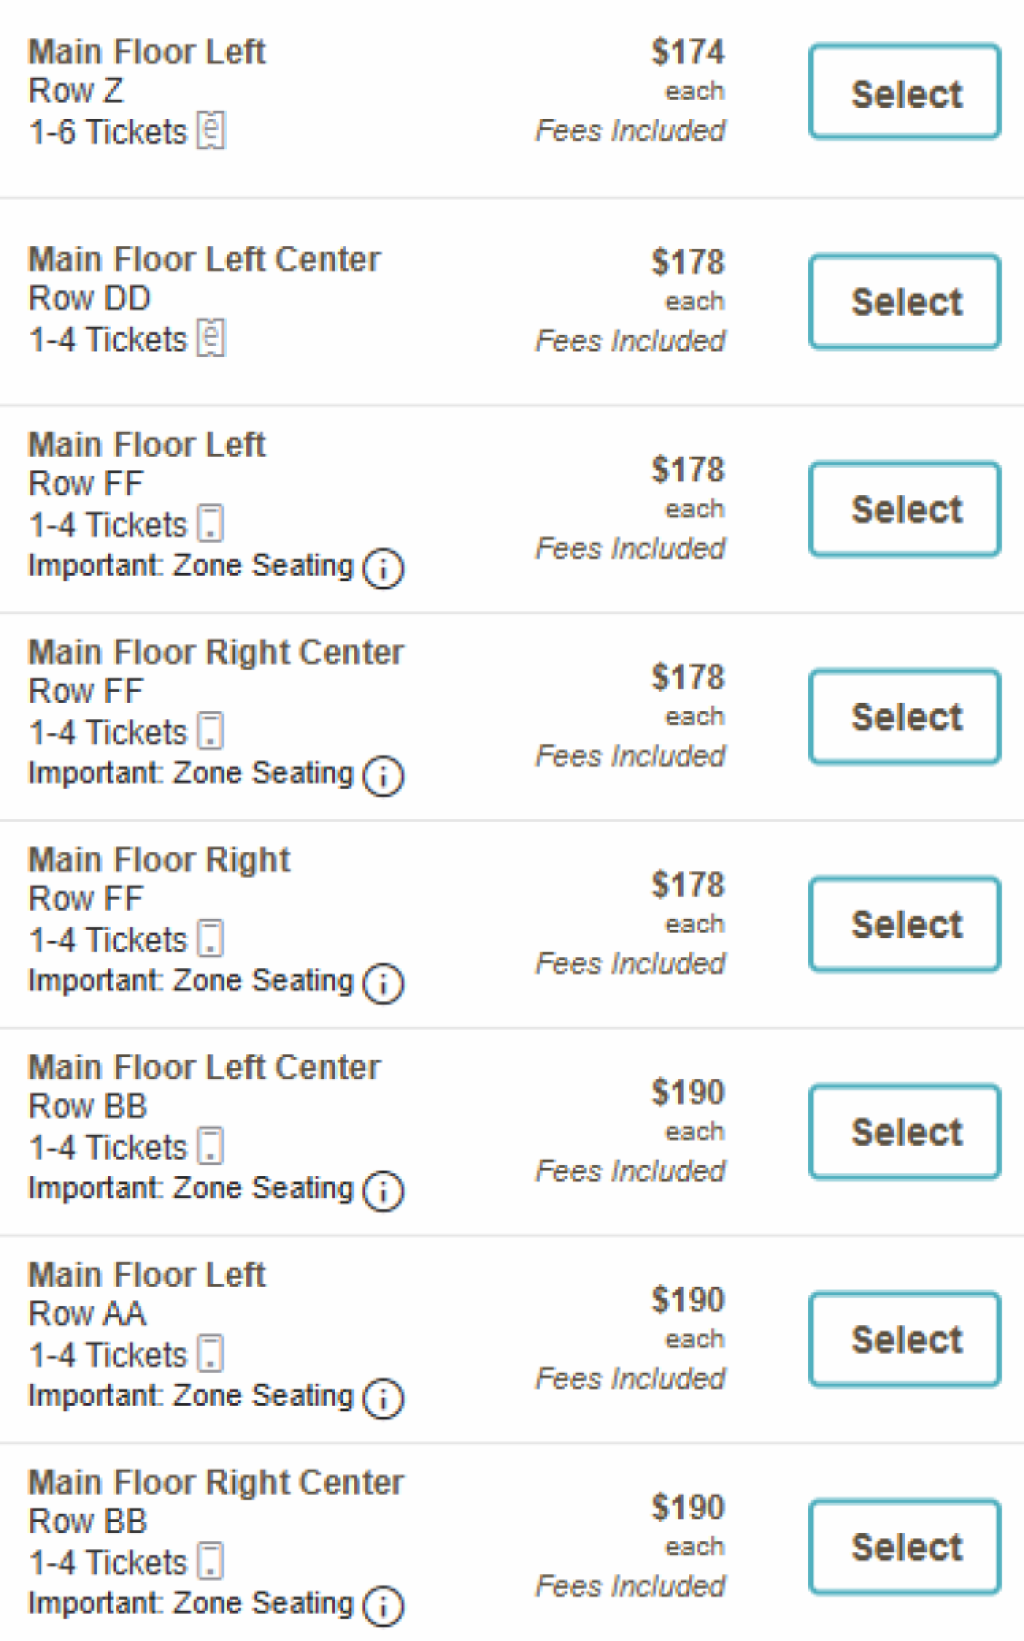The image size is (1024, 1641).
Task: Click mobile ticket icon for Main Floor Right Row FF
Action: (210, 938)
